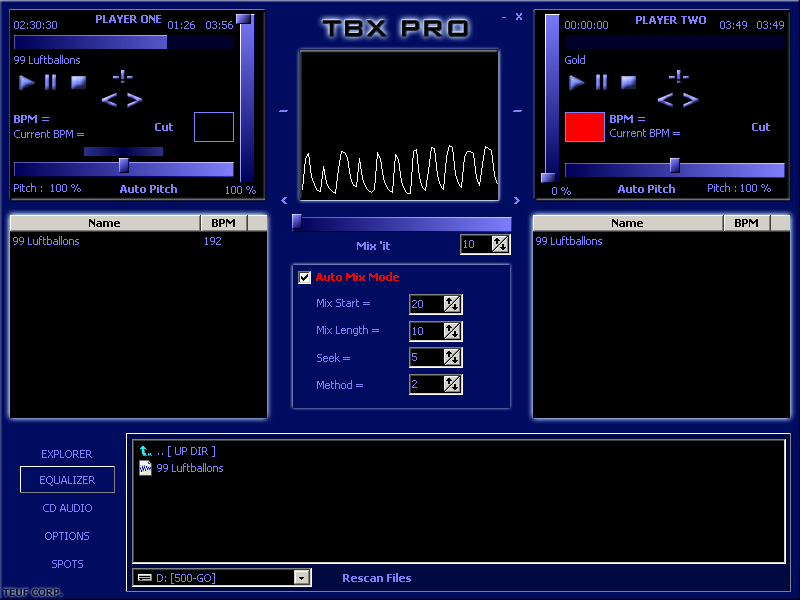Click the left playlist Name column header
This screenshot has height=600, width=800.
click(x=105, y=223)
